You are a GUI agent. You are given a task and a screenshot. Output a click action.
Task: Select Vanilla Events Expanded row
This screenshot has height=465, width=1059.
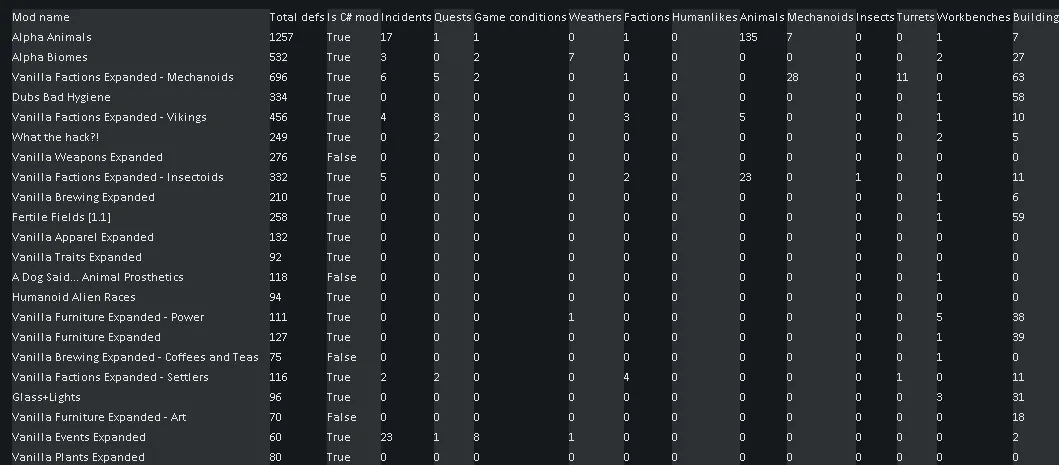click(78, 437)
